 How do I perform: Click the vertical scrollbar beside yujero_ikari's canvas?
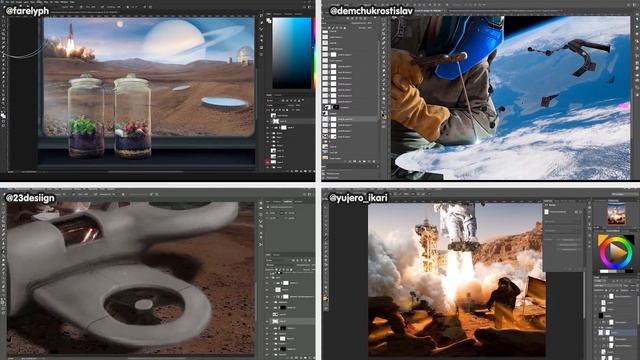584,295
